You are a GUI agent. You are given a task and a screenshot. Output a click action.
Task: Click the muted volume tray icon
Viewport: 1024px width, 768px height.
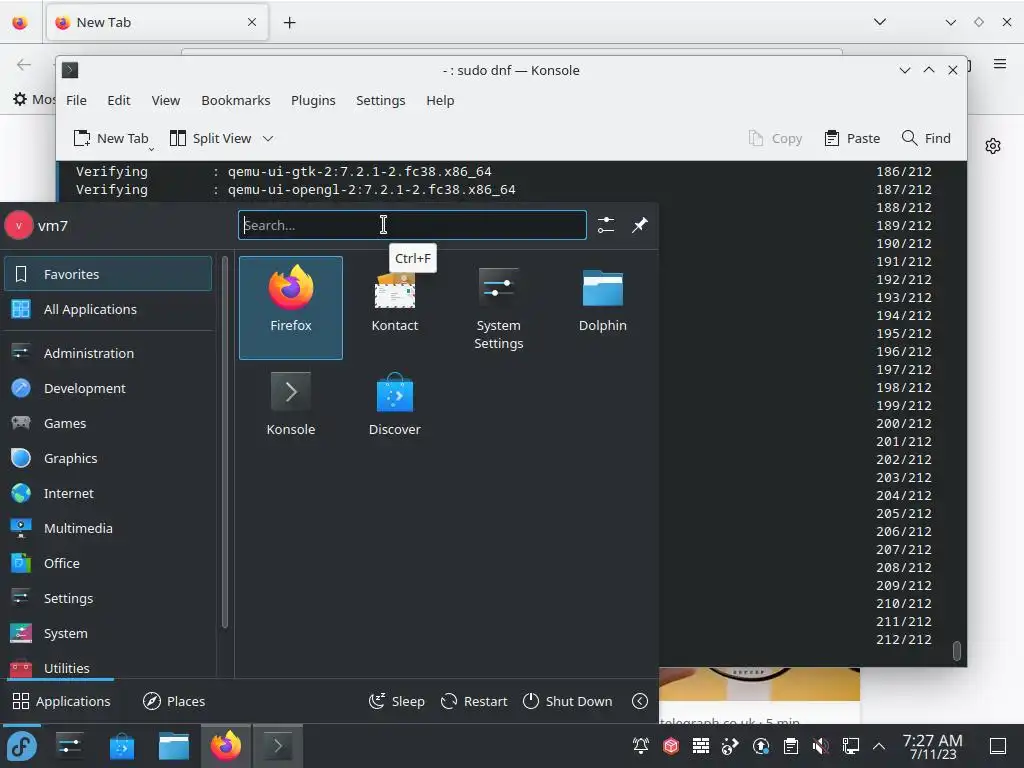coord(821,746)
